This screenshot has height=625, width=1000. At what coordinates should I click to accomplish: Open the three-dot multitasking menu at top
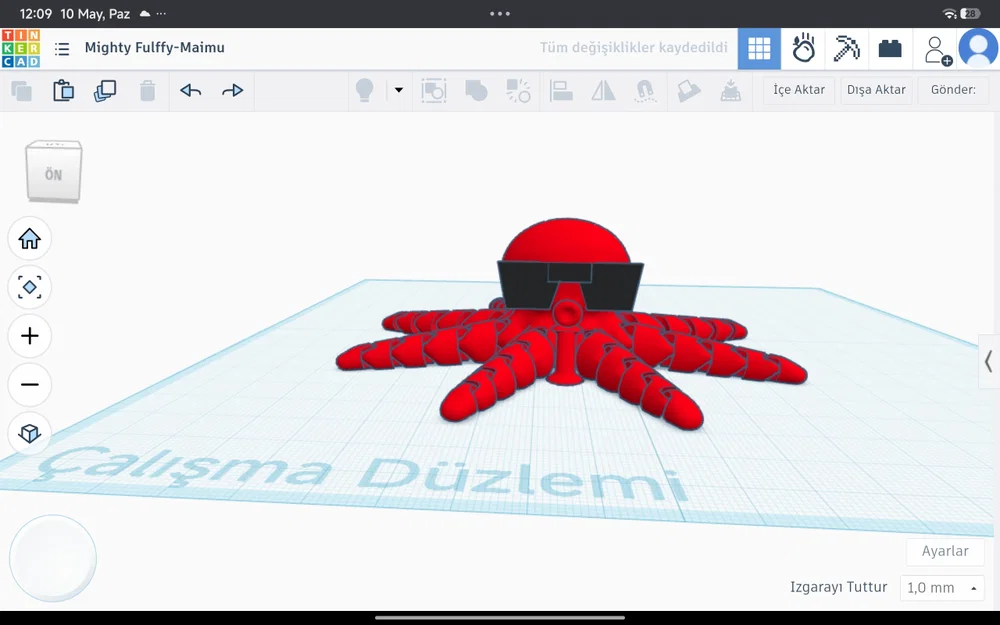pos(499,13)
